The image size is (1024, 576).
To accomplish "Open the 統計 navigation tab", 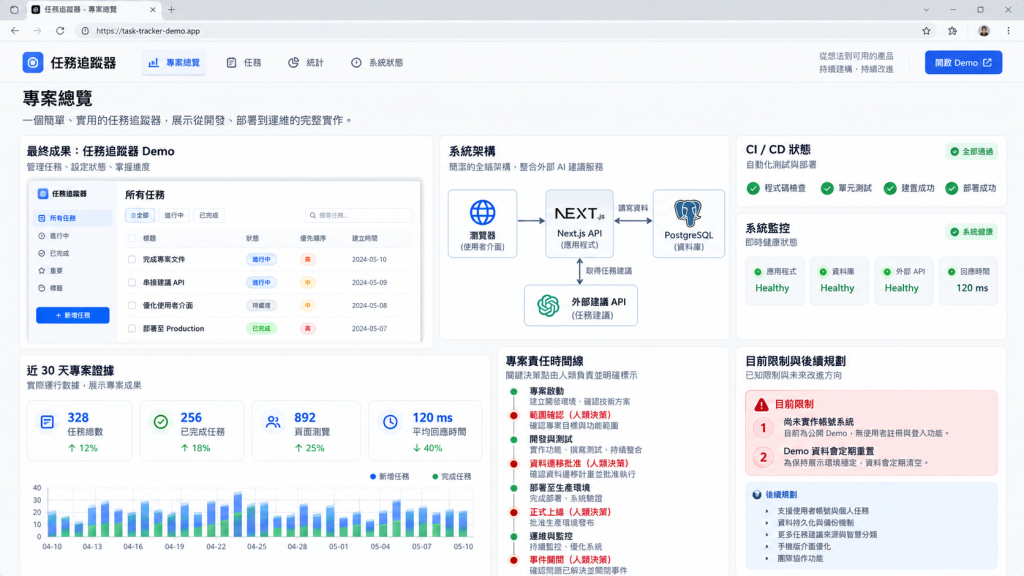I will pyautogui.click(x=306, y=63).
